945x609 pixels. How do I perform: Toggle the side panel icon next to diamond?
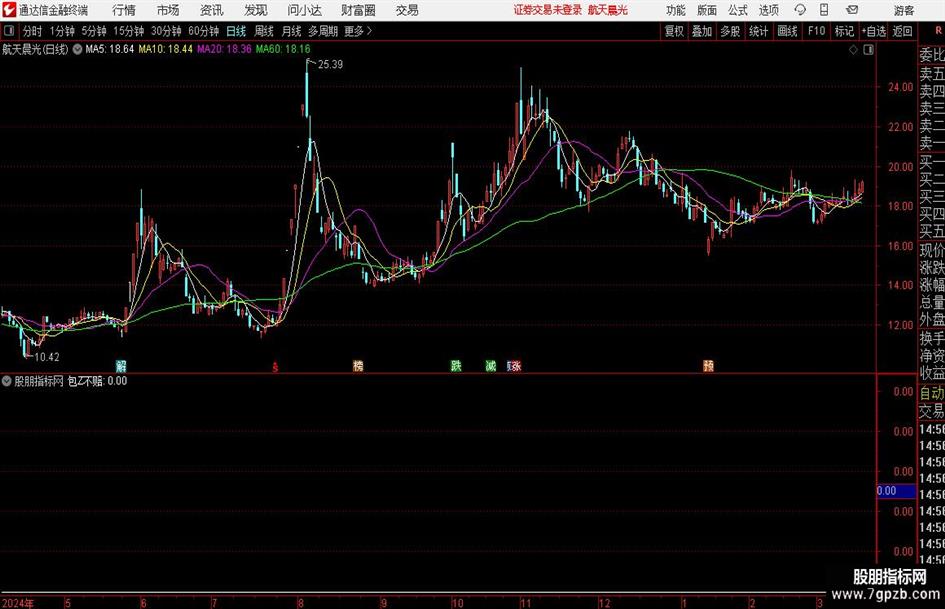point(868,50)
